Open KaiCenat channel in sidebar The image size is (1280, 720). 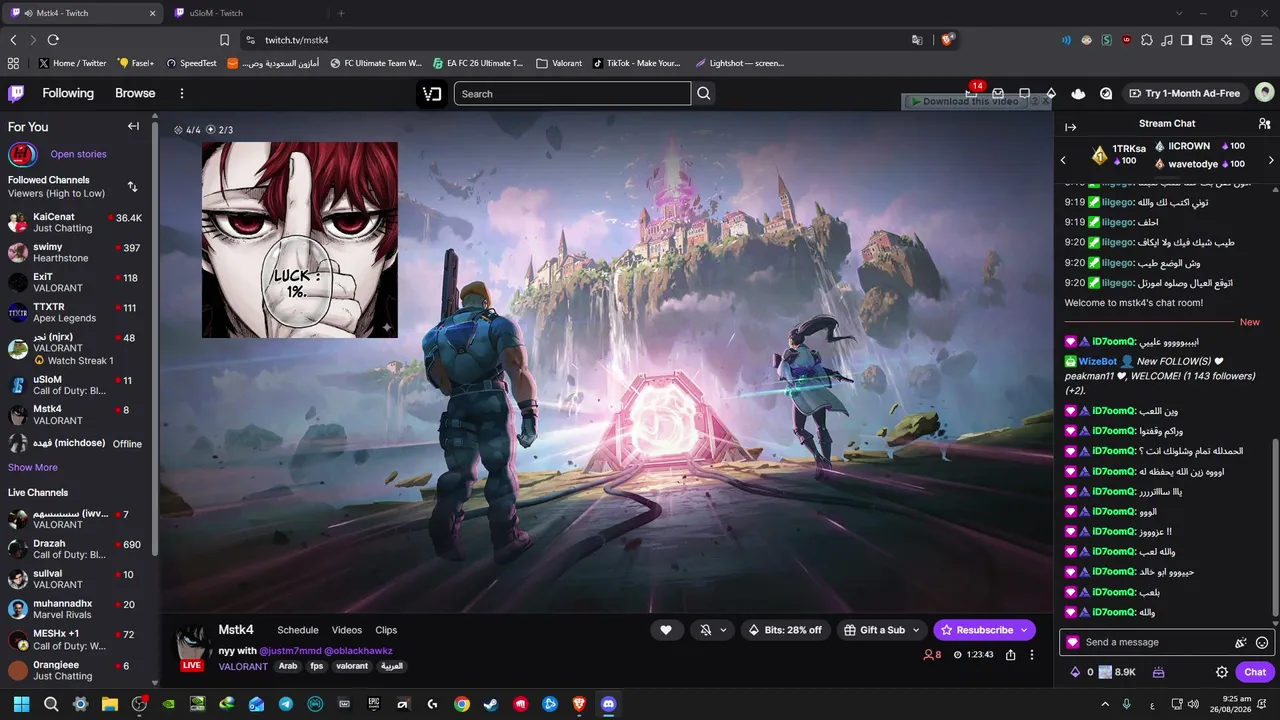coord(78,222)
